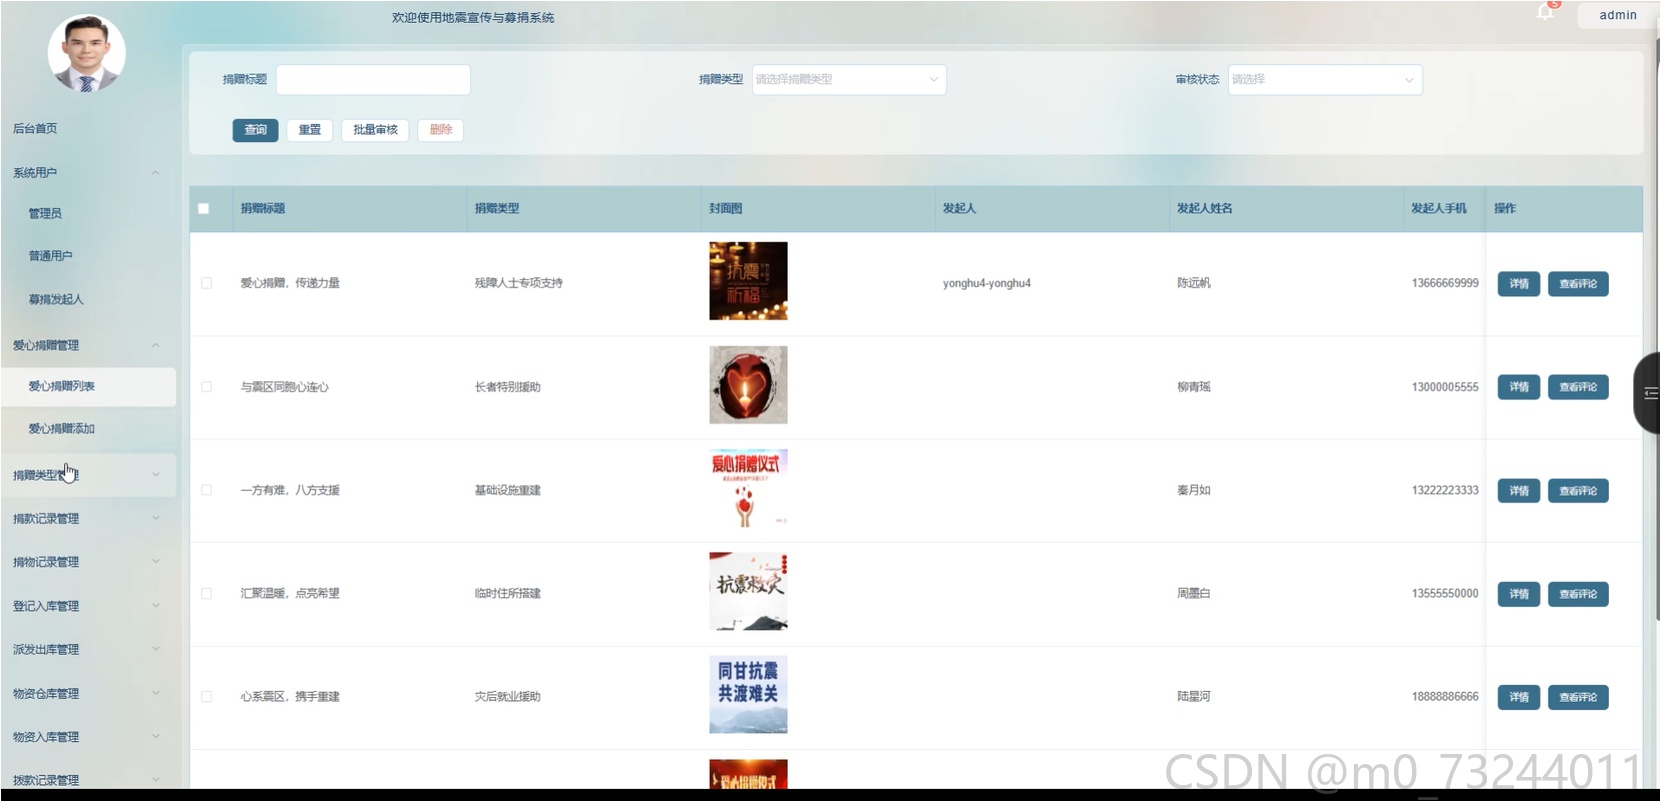Focus the 捐赠标题 search field
1661x802 pixels.
pos(373,80)
